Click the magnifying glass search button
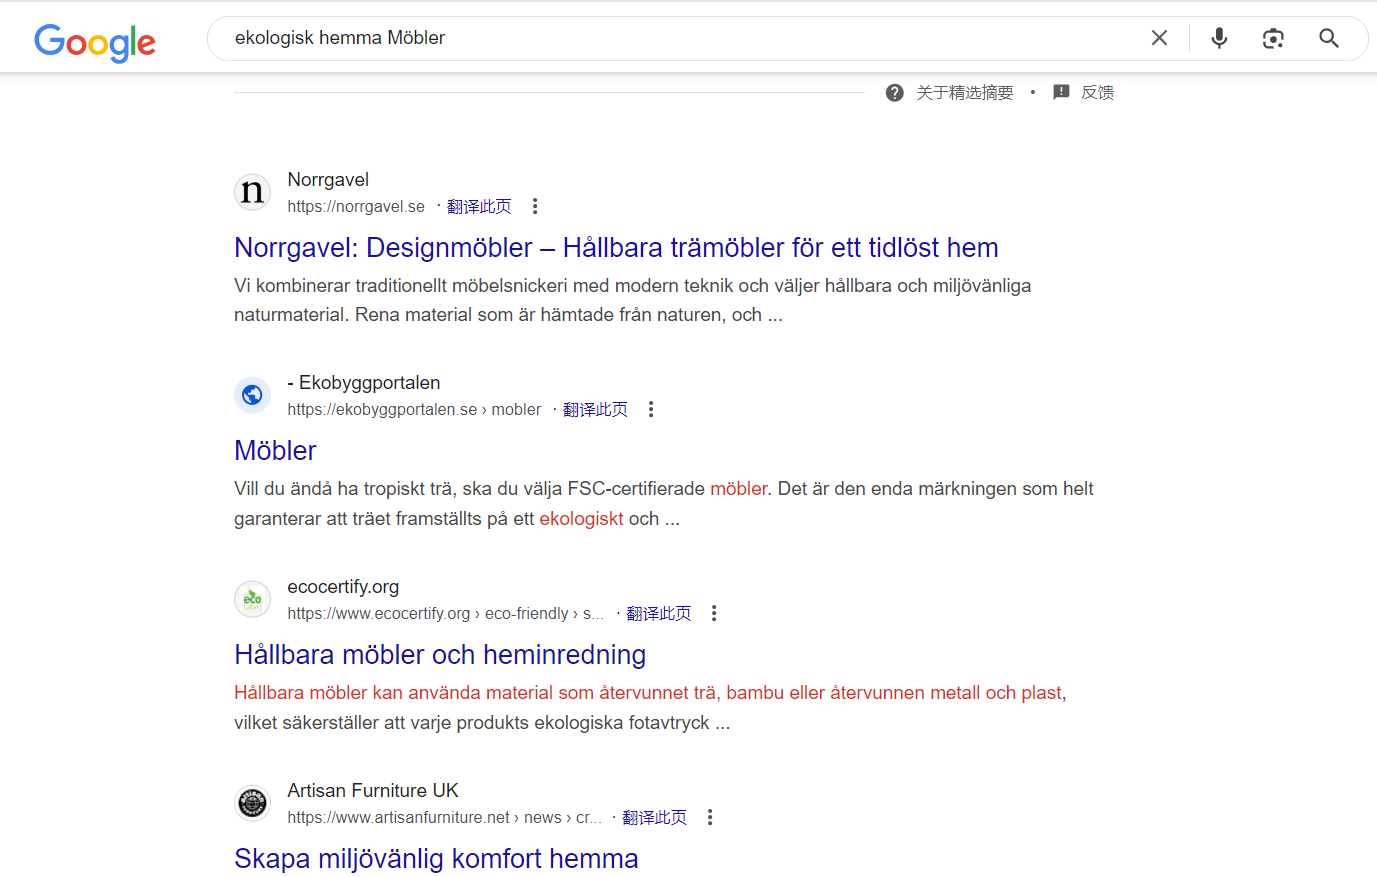Image resolution: width=1377 pixels, height=877 pixels. (1329, 38)
